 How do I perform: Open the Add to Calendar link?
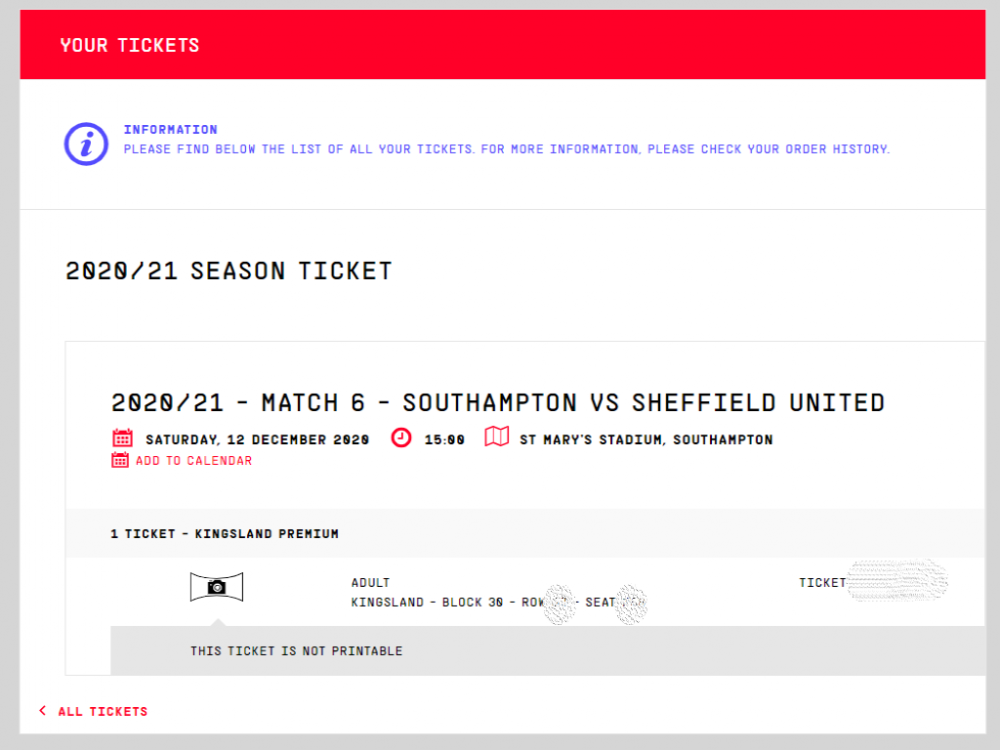coord(194,461)
